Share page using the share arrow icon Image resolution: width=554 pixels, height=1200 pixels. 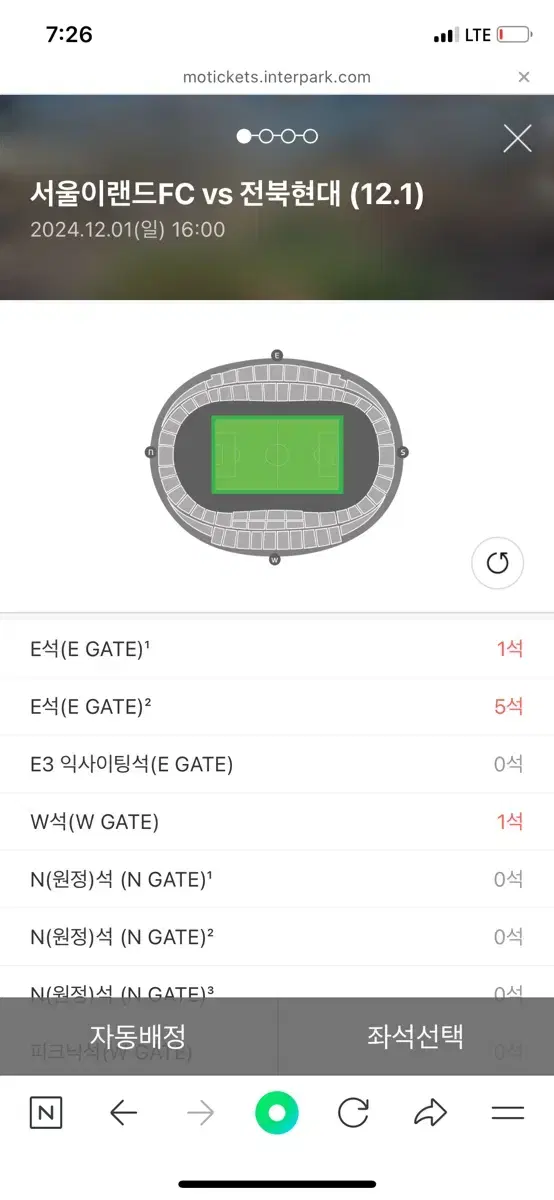pos(430,1113)
